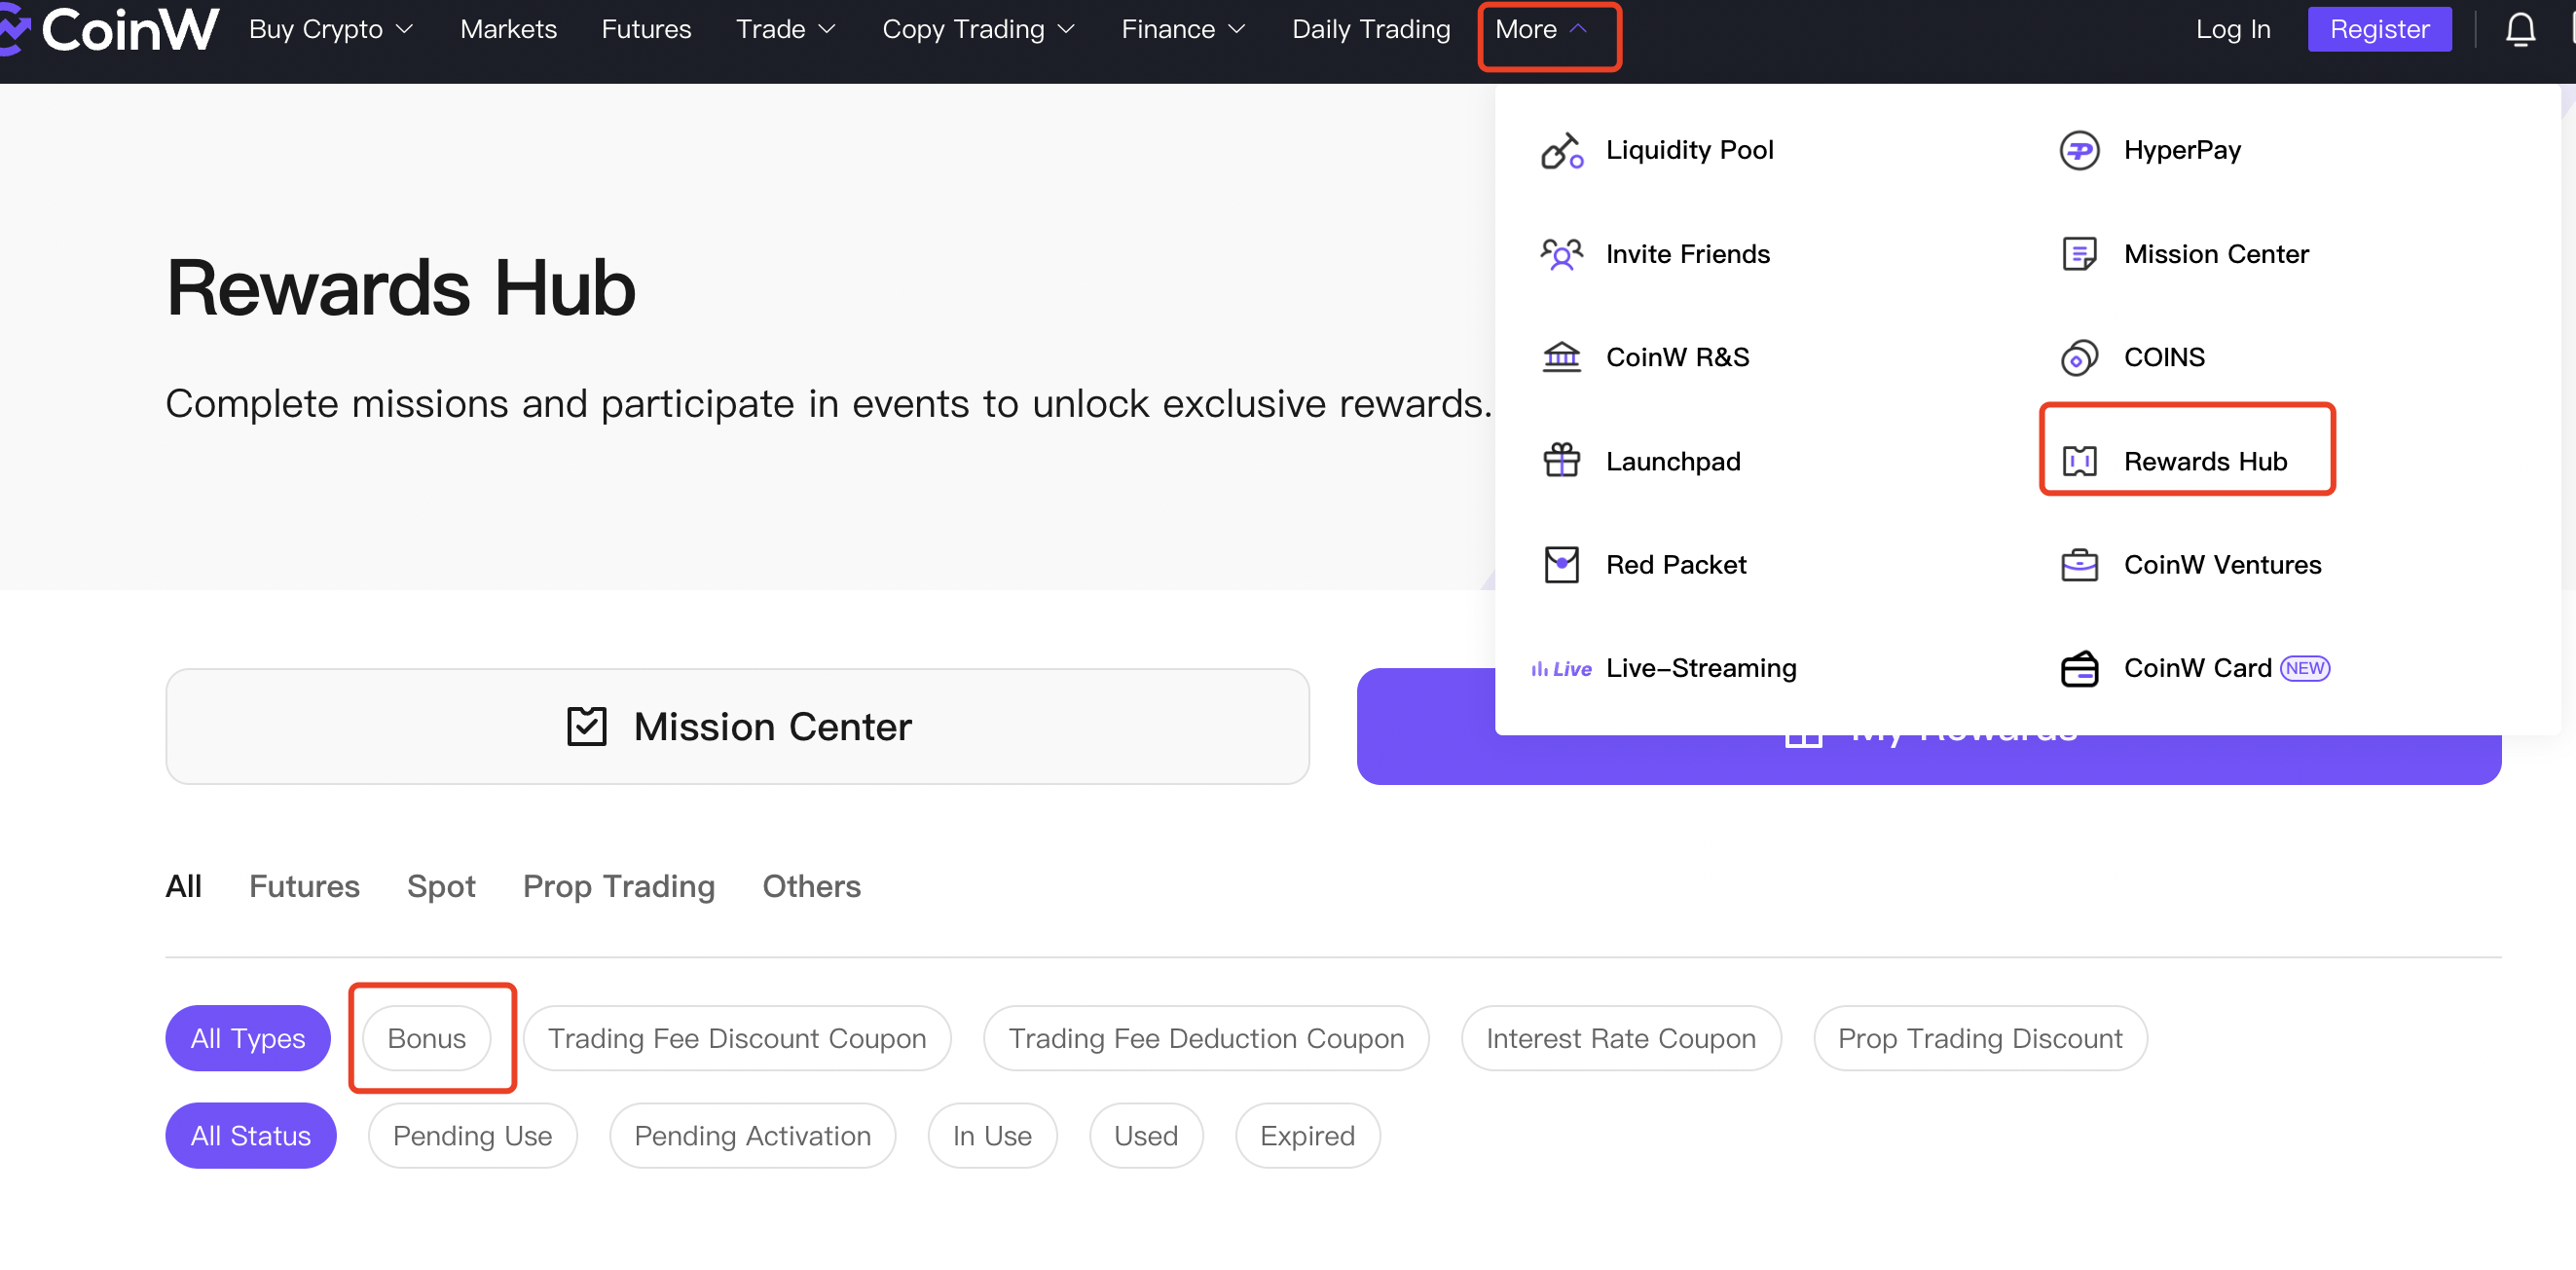Image resolution: width=2576 pixels, height=1270 pixels.
Task: Switch to the Futures rewards tab
Action: (x=304, y=886)
